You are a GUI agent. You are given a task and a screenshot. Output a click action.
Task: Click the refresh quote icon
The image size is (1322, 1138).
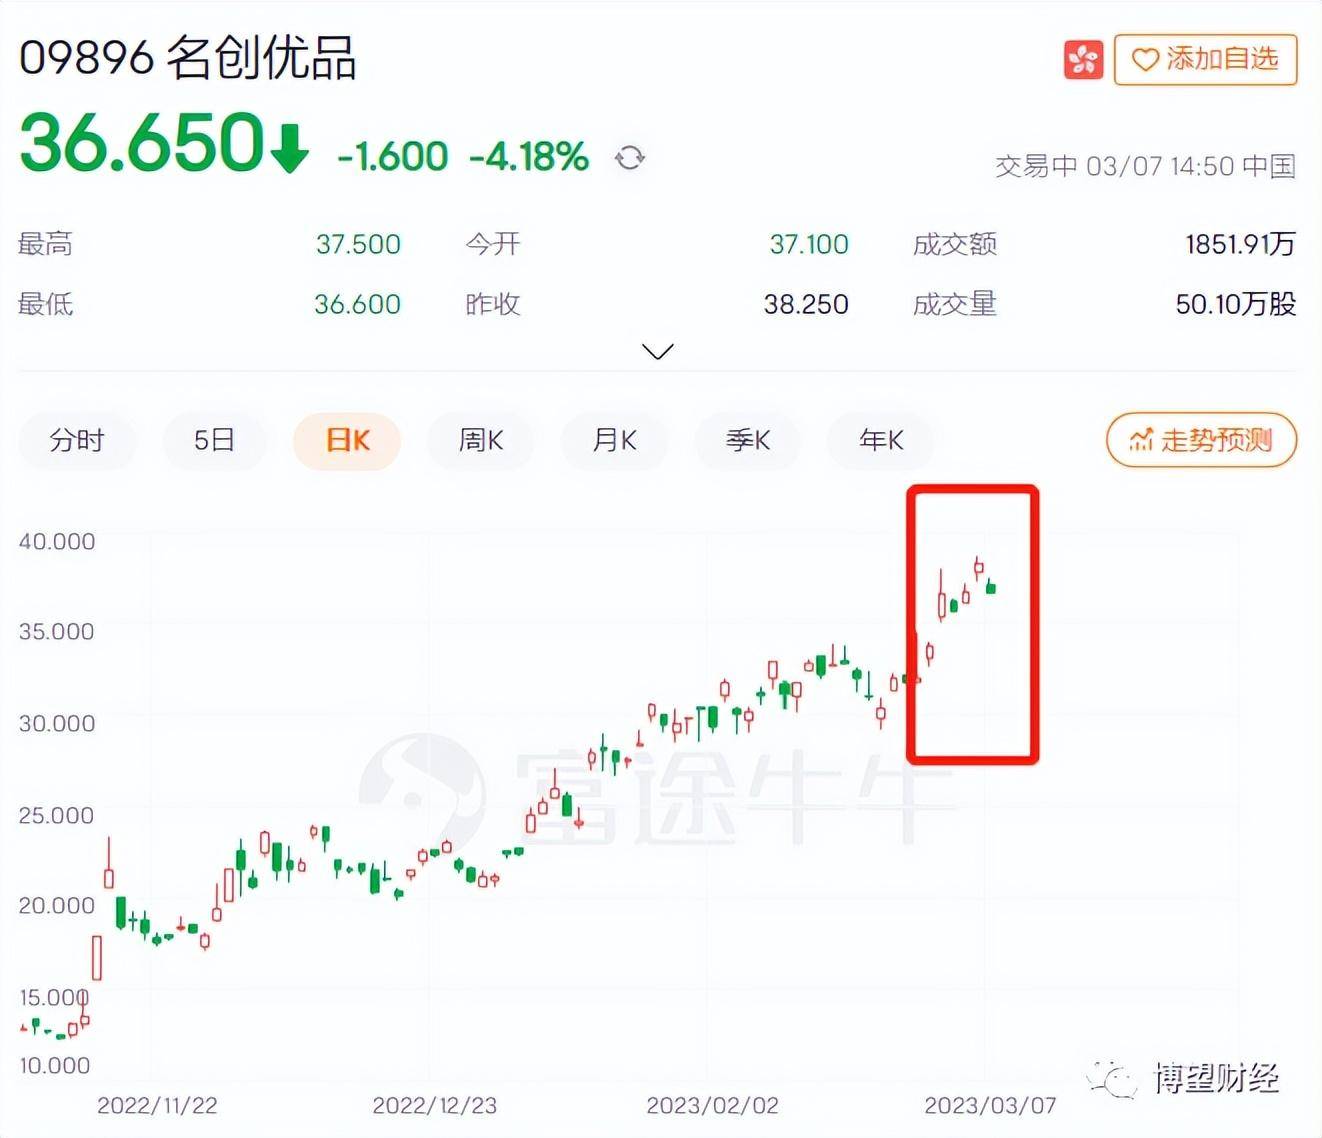[x=630, y=158]
